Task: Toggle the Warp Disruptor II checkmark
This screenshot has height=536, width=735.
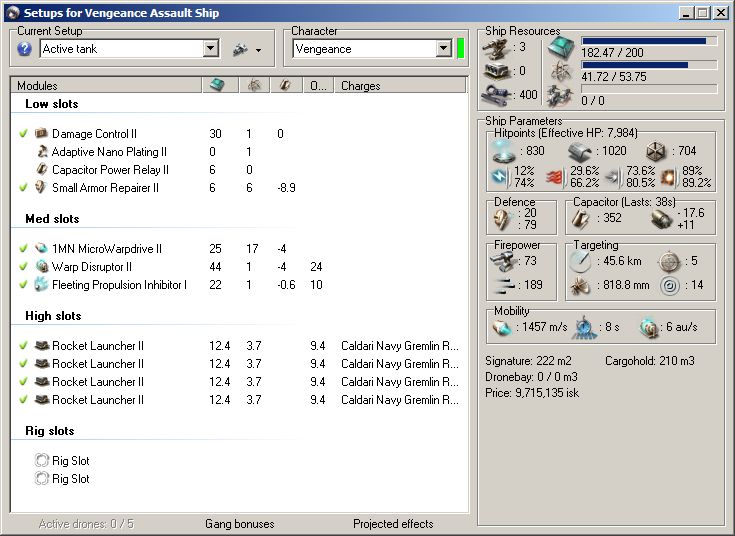Action: pyautogui.click(x=23, y=266)
